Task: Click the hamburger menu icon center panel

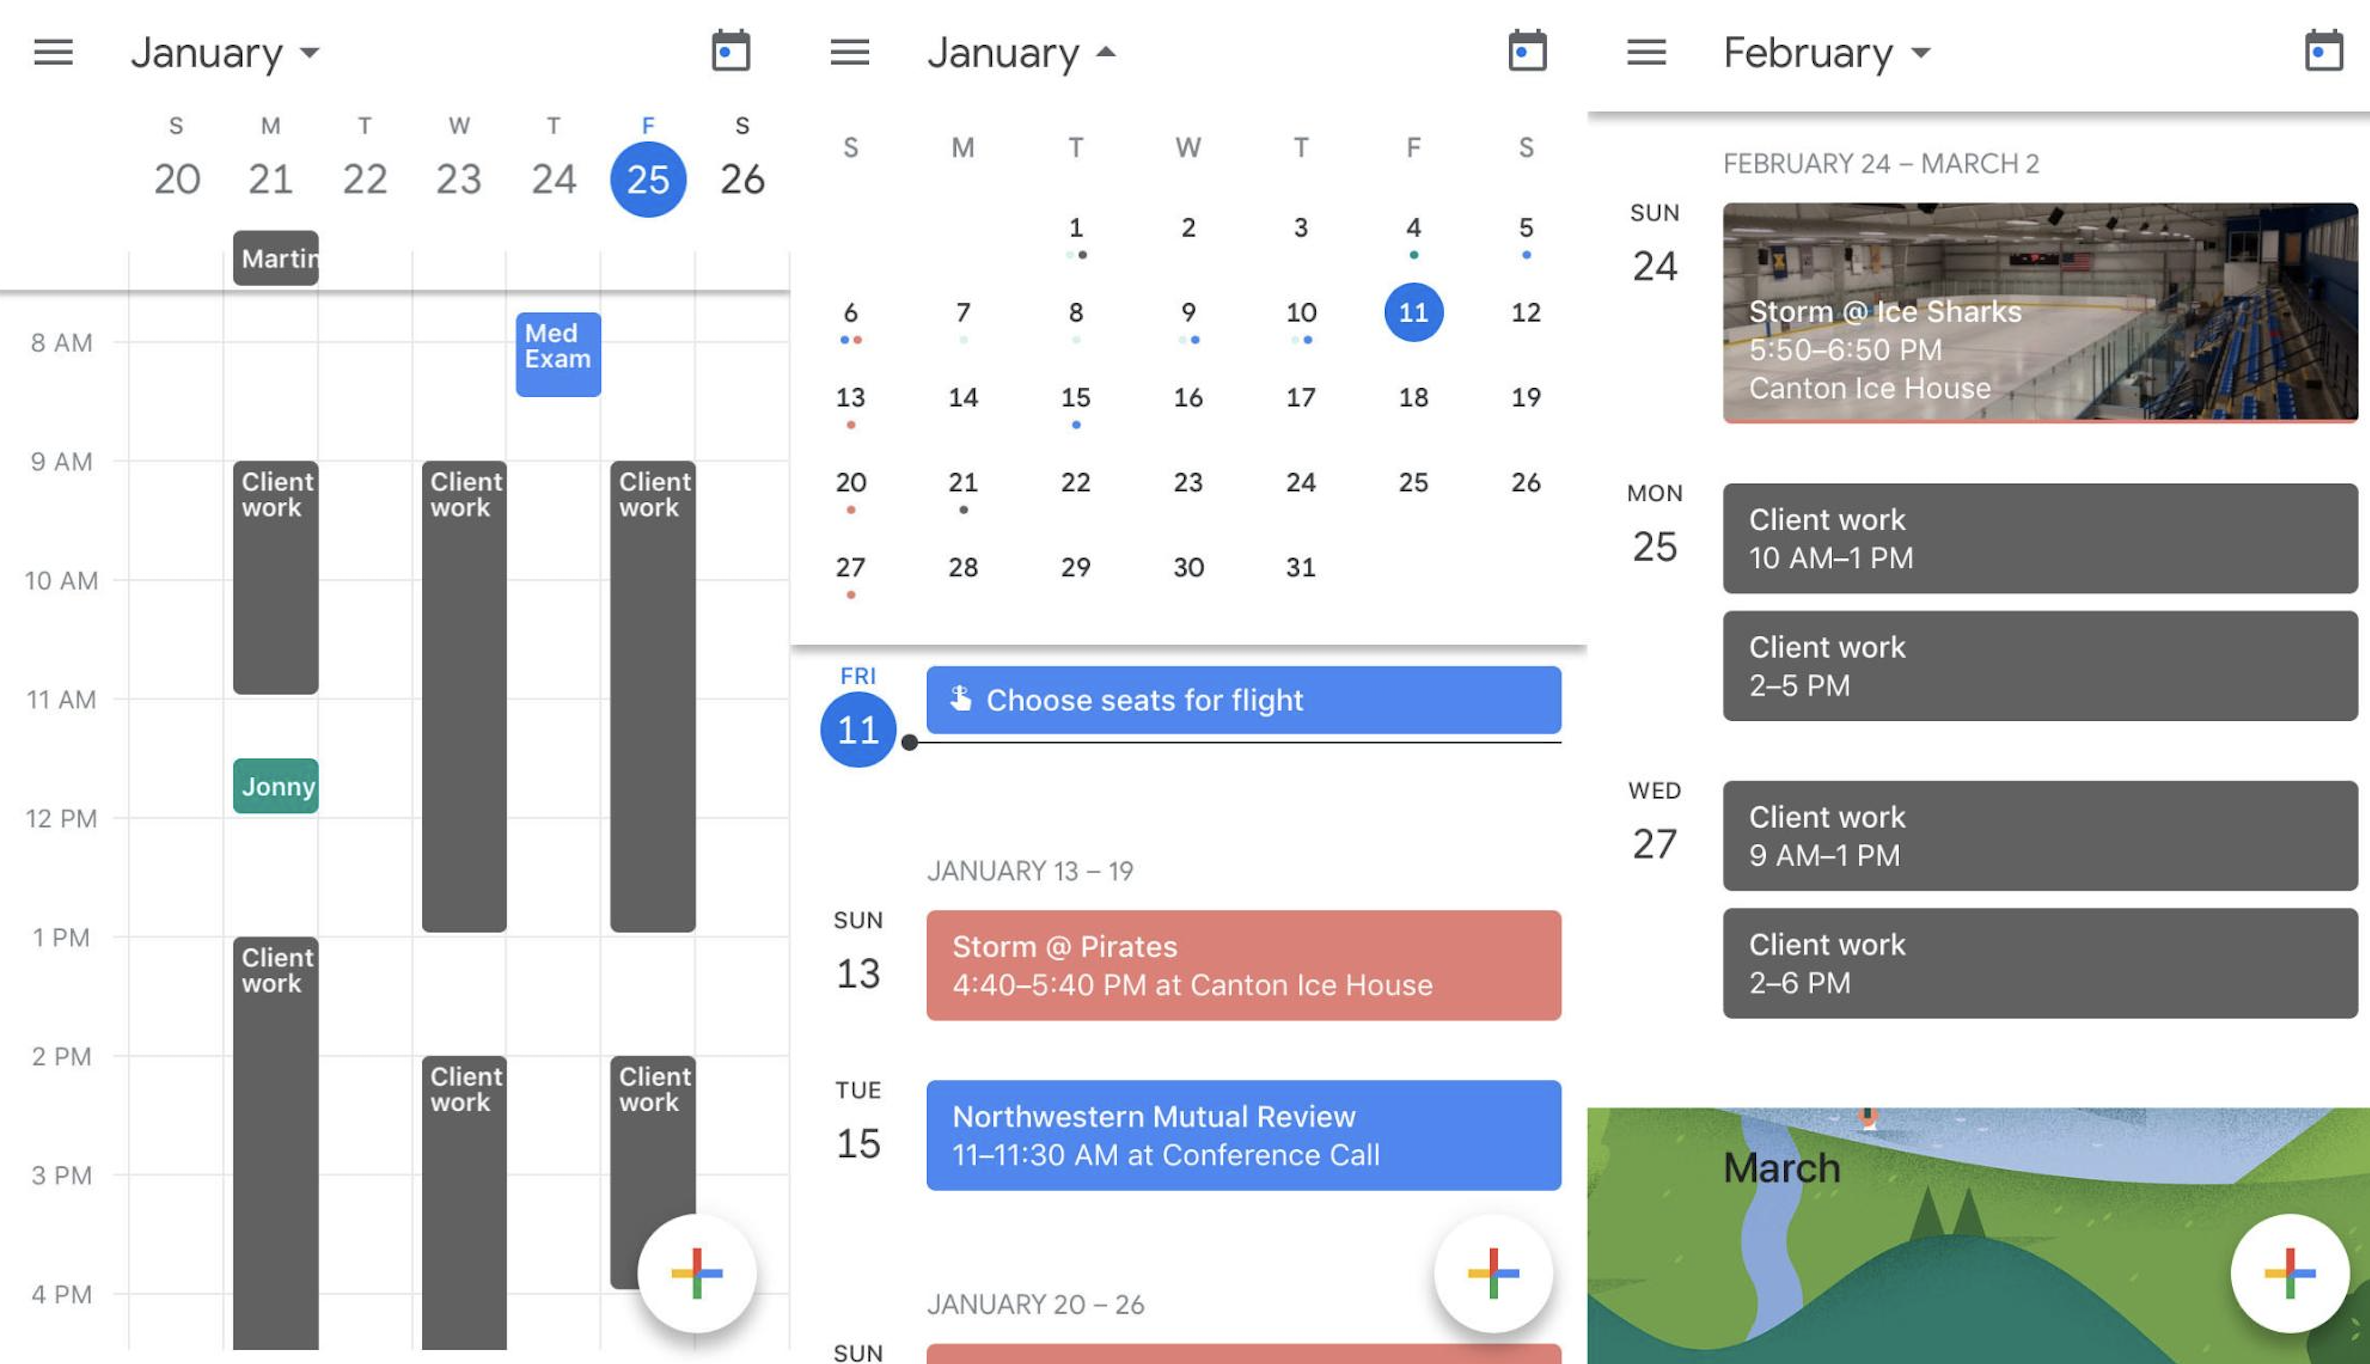Action: [848, 50]
